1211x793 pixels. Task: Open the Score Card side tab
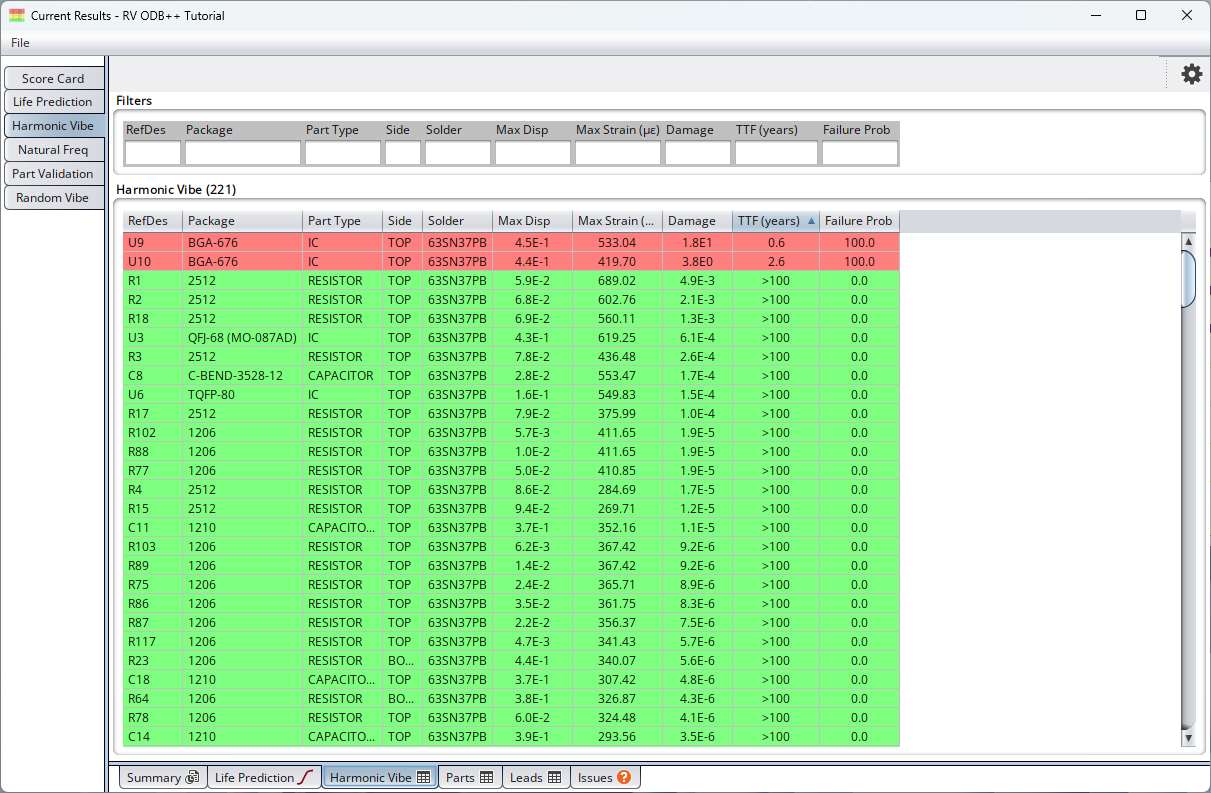(53, 79)
